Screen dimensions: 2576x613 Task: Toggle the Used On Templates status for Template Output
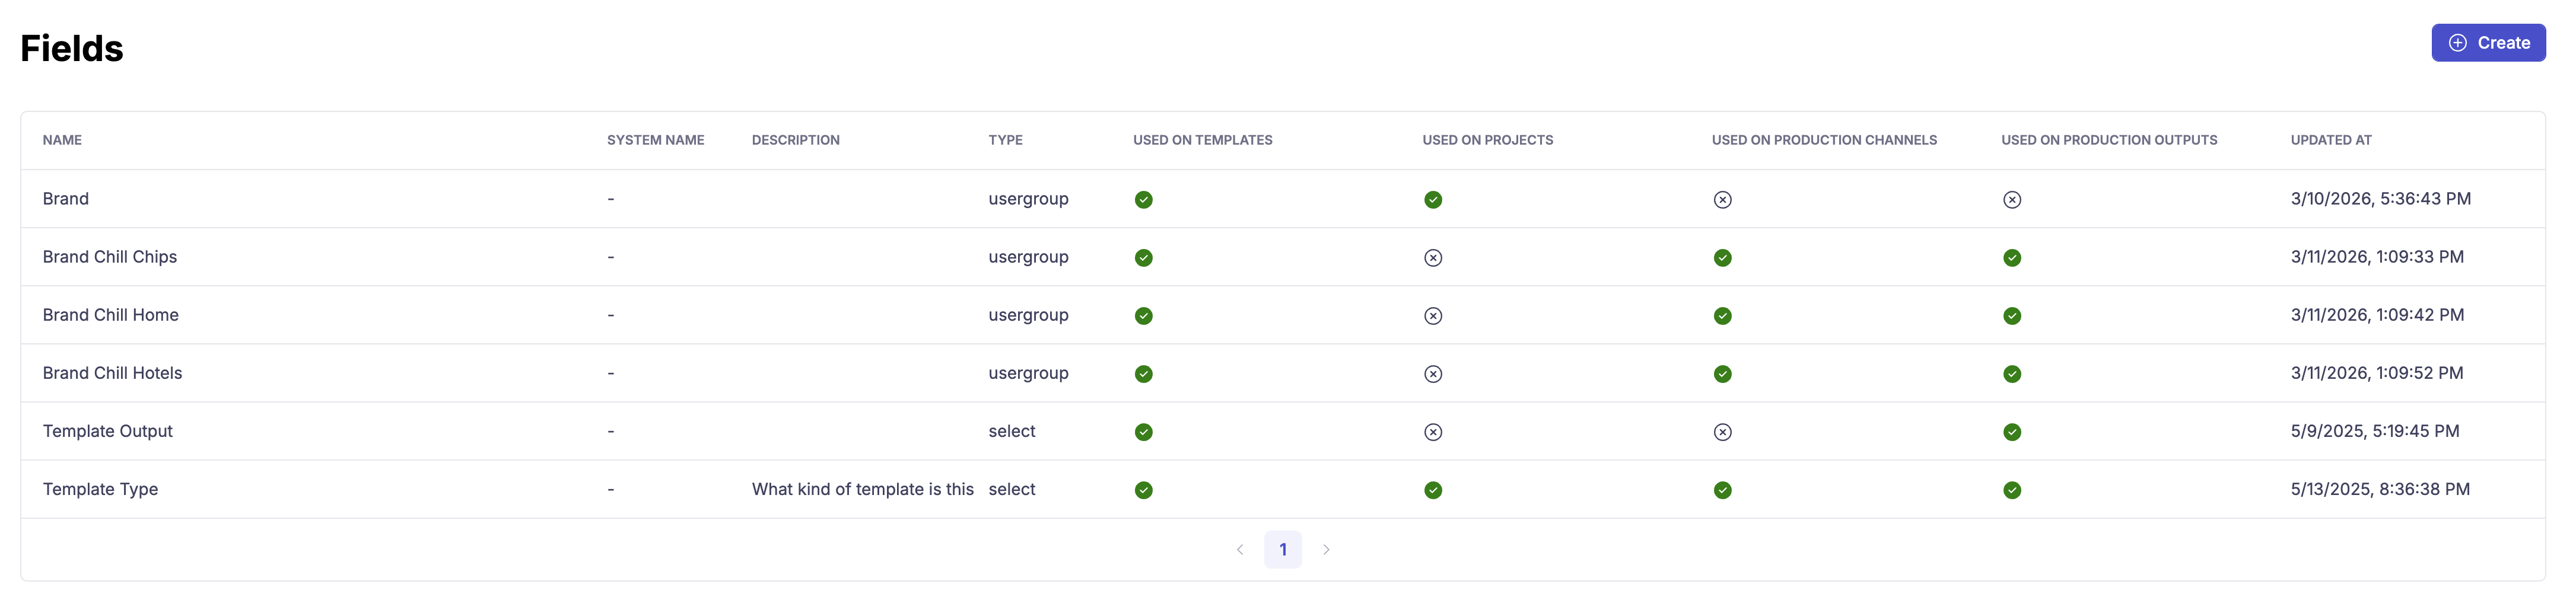pyautogui.click(x=1143, y=432)
